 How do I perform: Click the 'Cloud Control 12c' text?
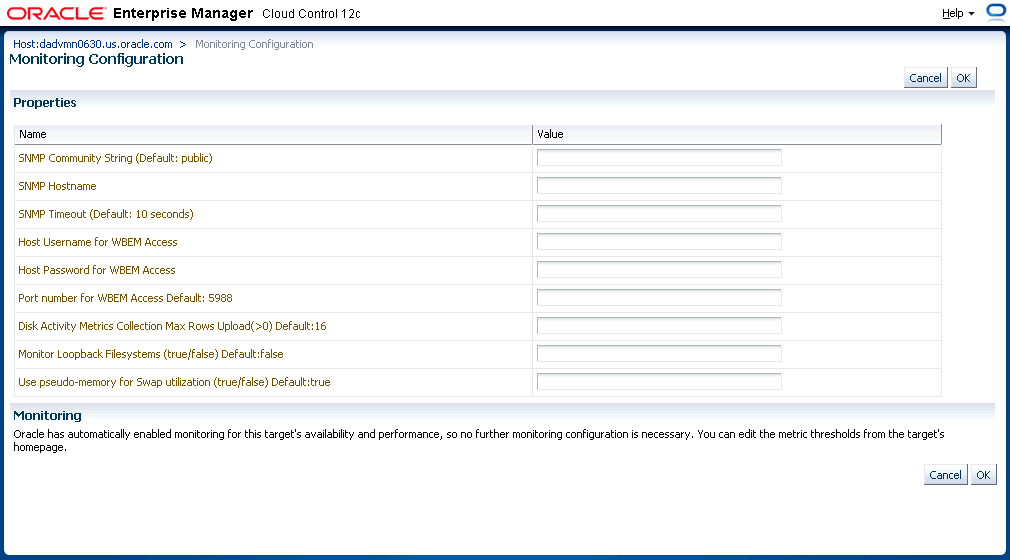point(311,14)
